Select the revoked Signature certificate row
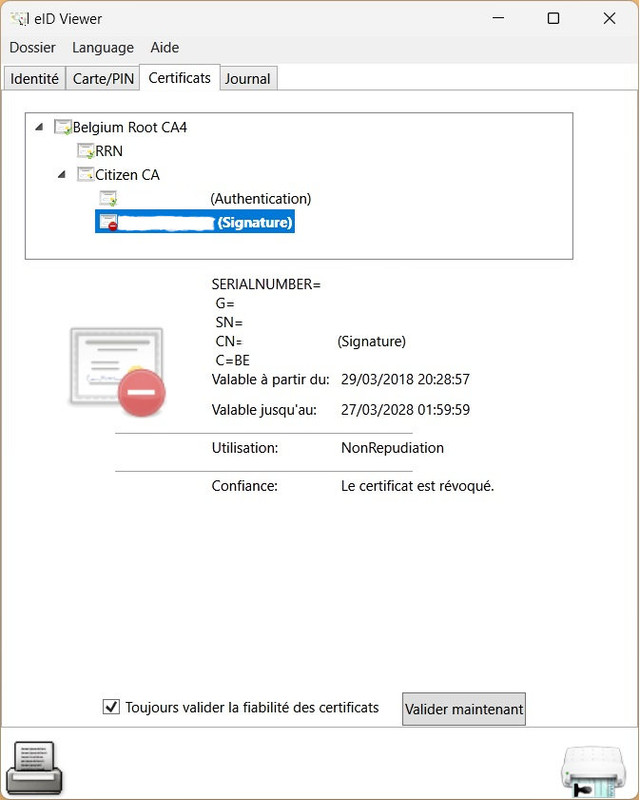 click(x=195, y=222)
